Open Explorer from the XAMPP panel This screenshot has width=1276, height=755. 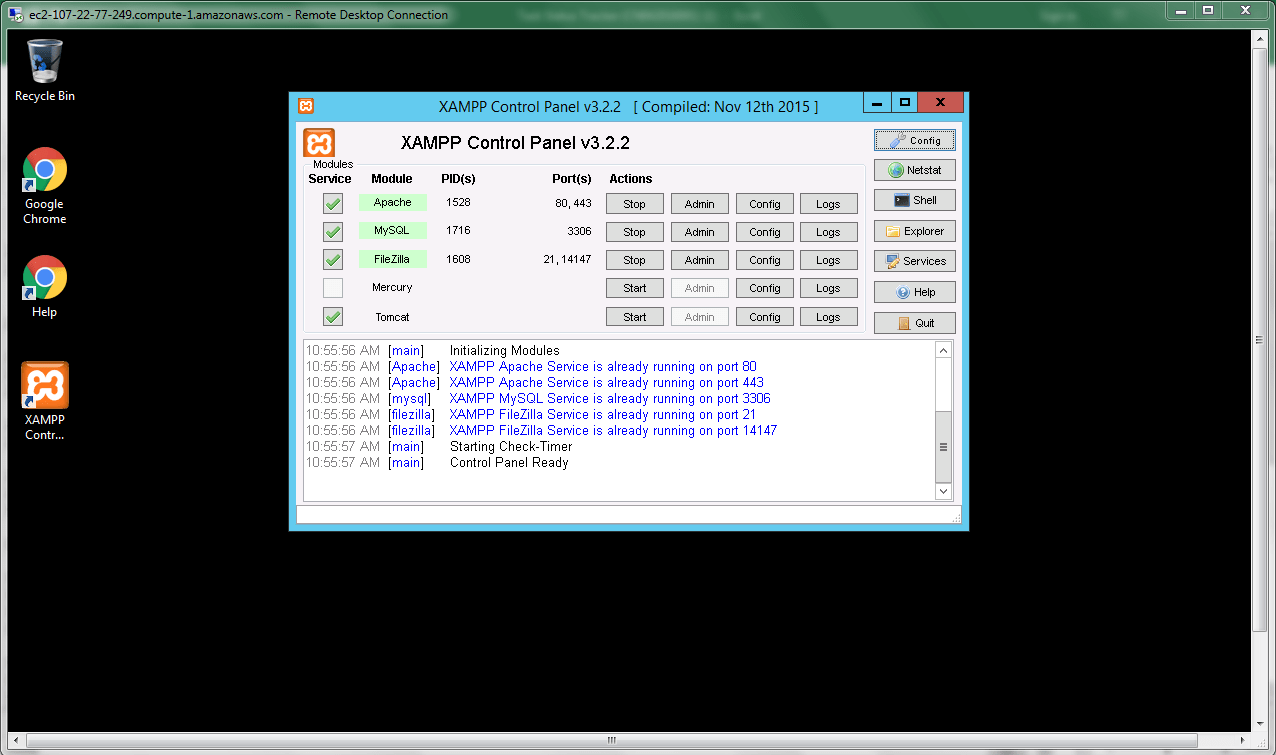(914, 231)
